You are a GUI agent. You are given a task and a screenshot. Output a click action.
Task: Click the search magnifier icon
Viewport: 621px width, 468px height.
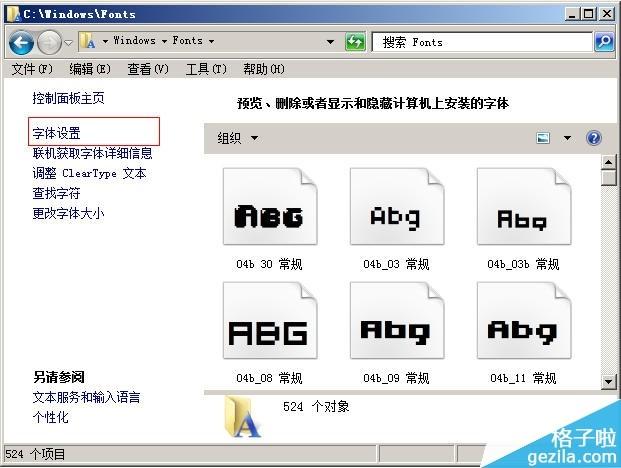pos(604,42)
